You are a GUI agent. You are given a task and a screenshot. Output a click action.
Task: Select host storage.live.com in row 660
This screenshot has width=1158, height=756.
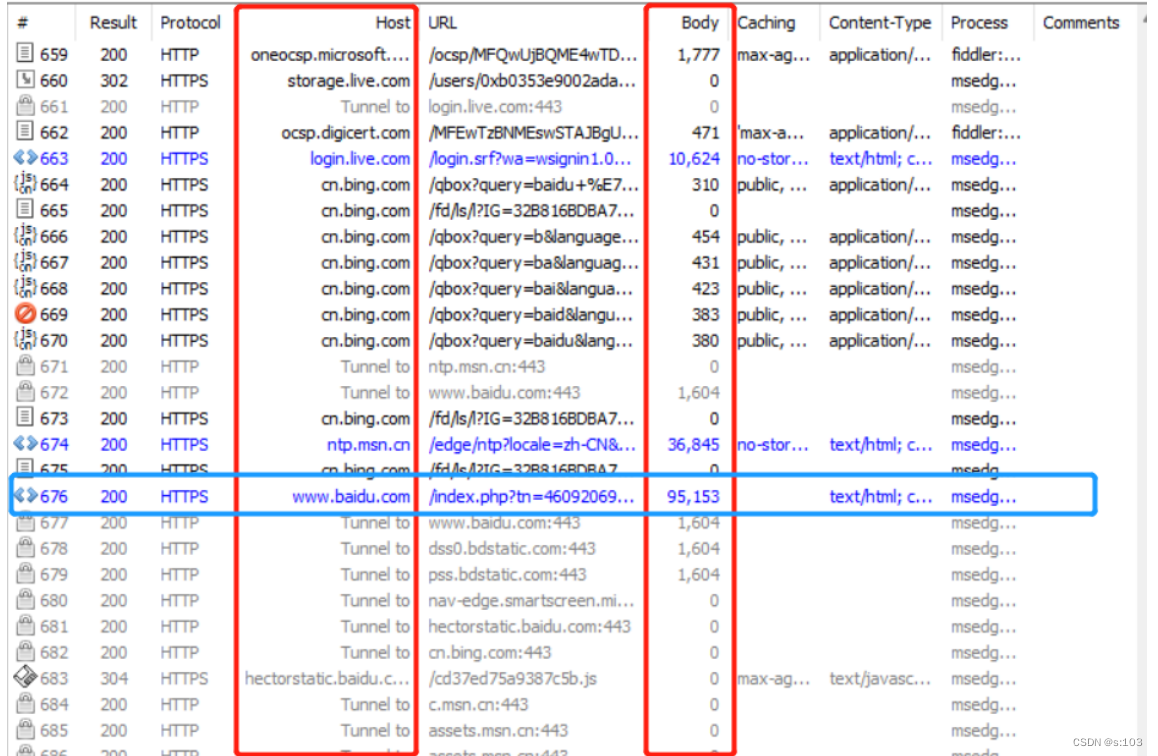coord(348,80)
